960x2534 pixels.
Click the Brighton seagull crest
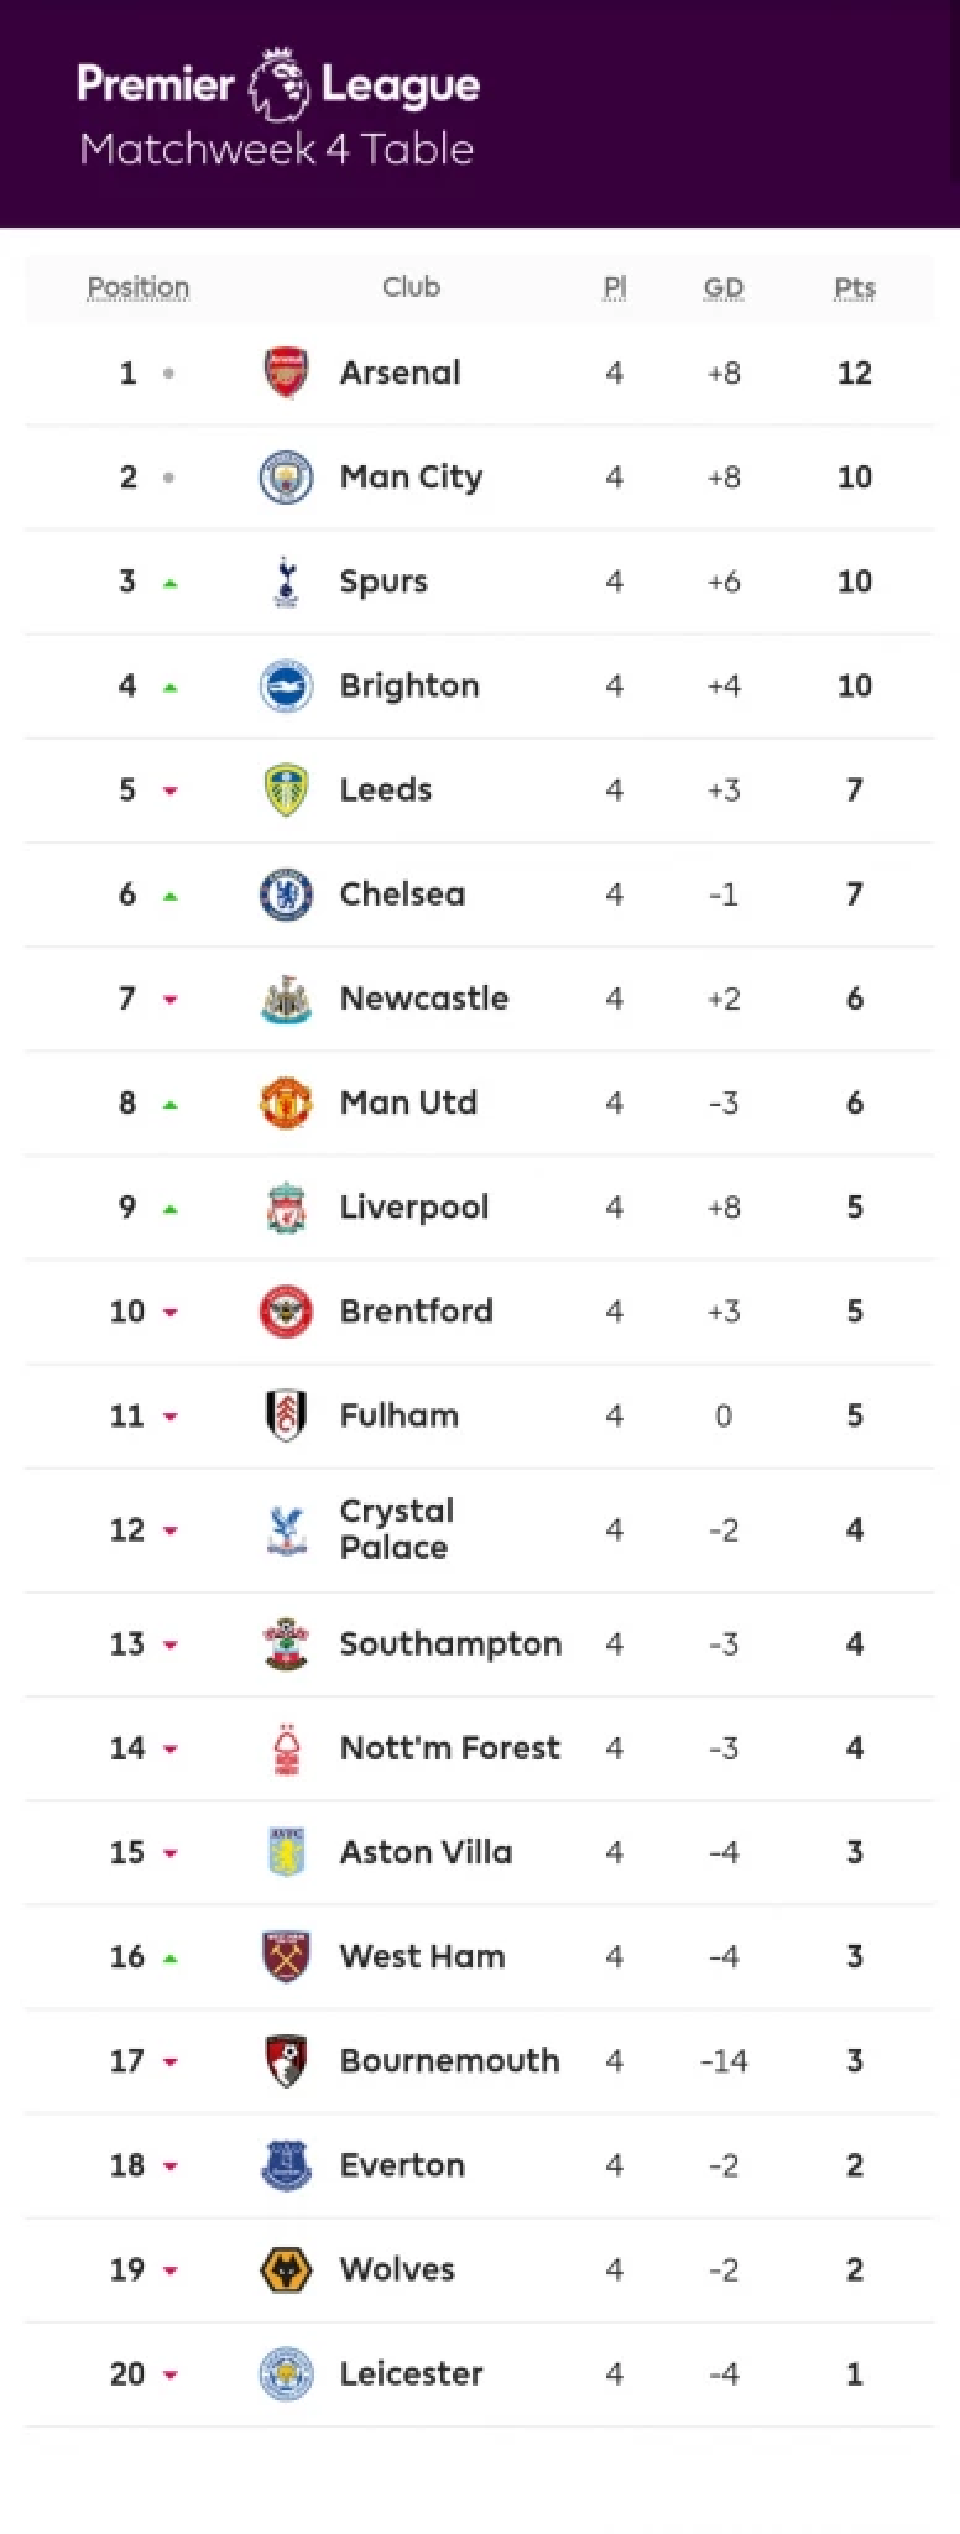click(286, 686)
